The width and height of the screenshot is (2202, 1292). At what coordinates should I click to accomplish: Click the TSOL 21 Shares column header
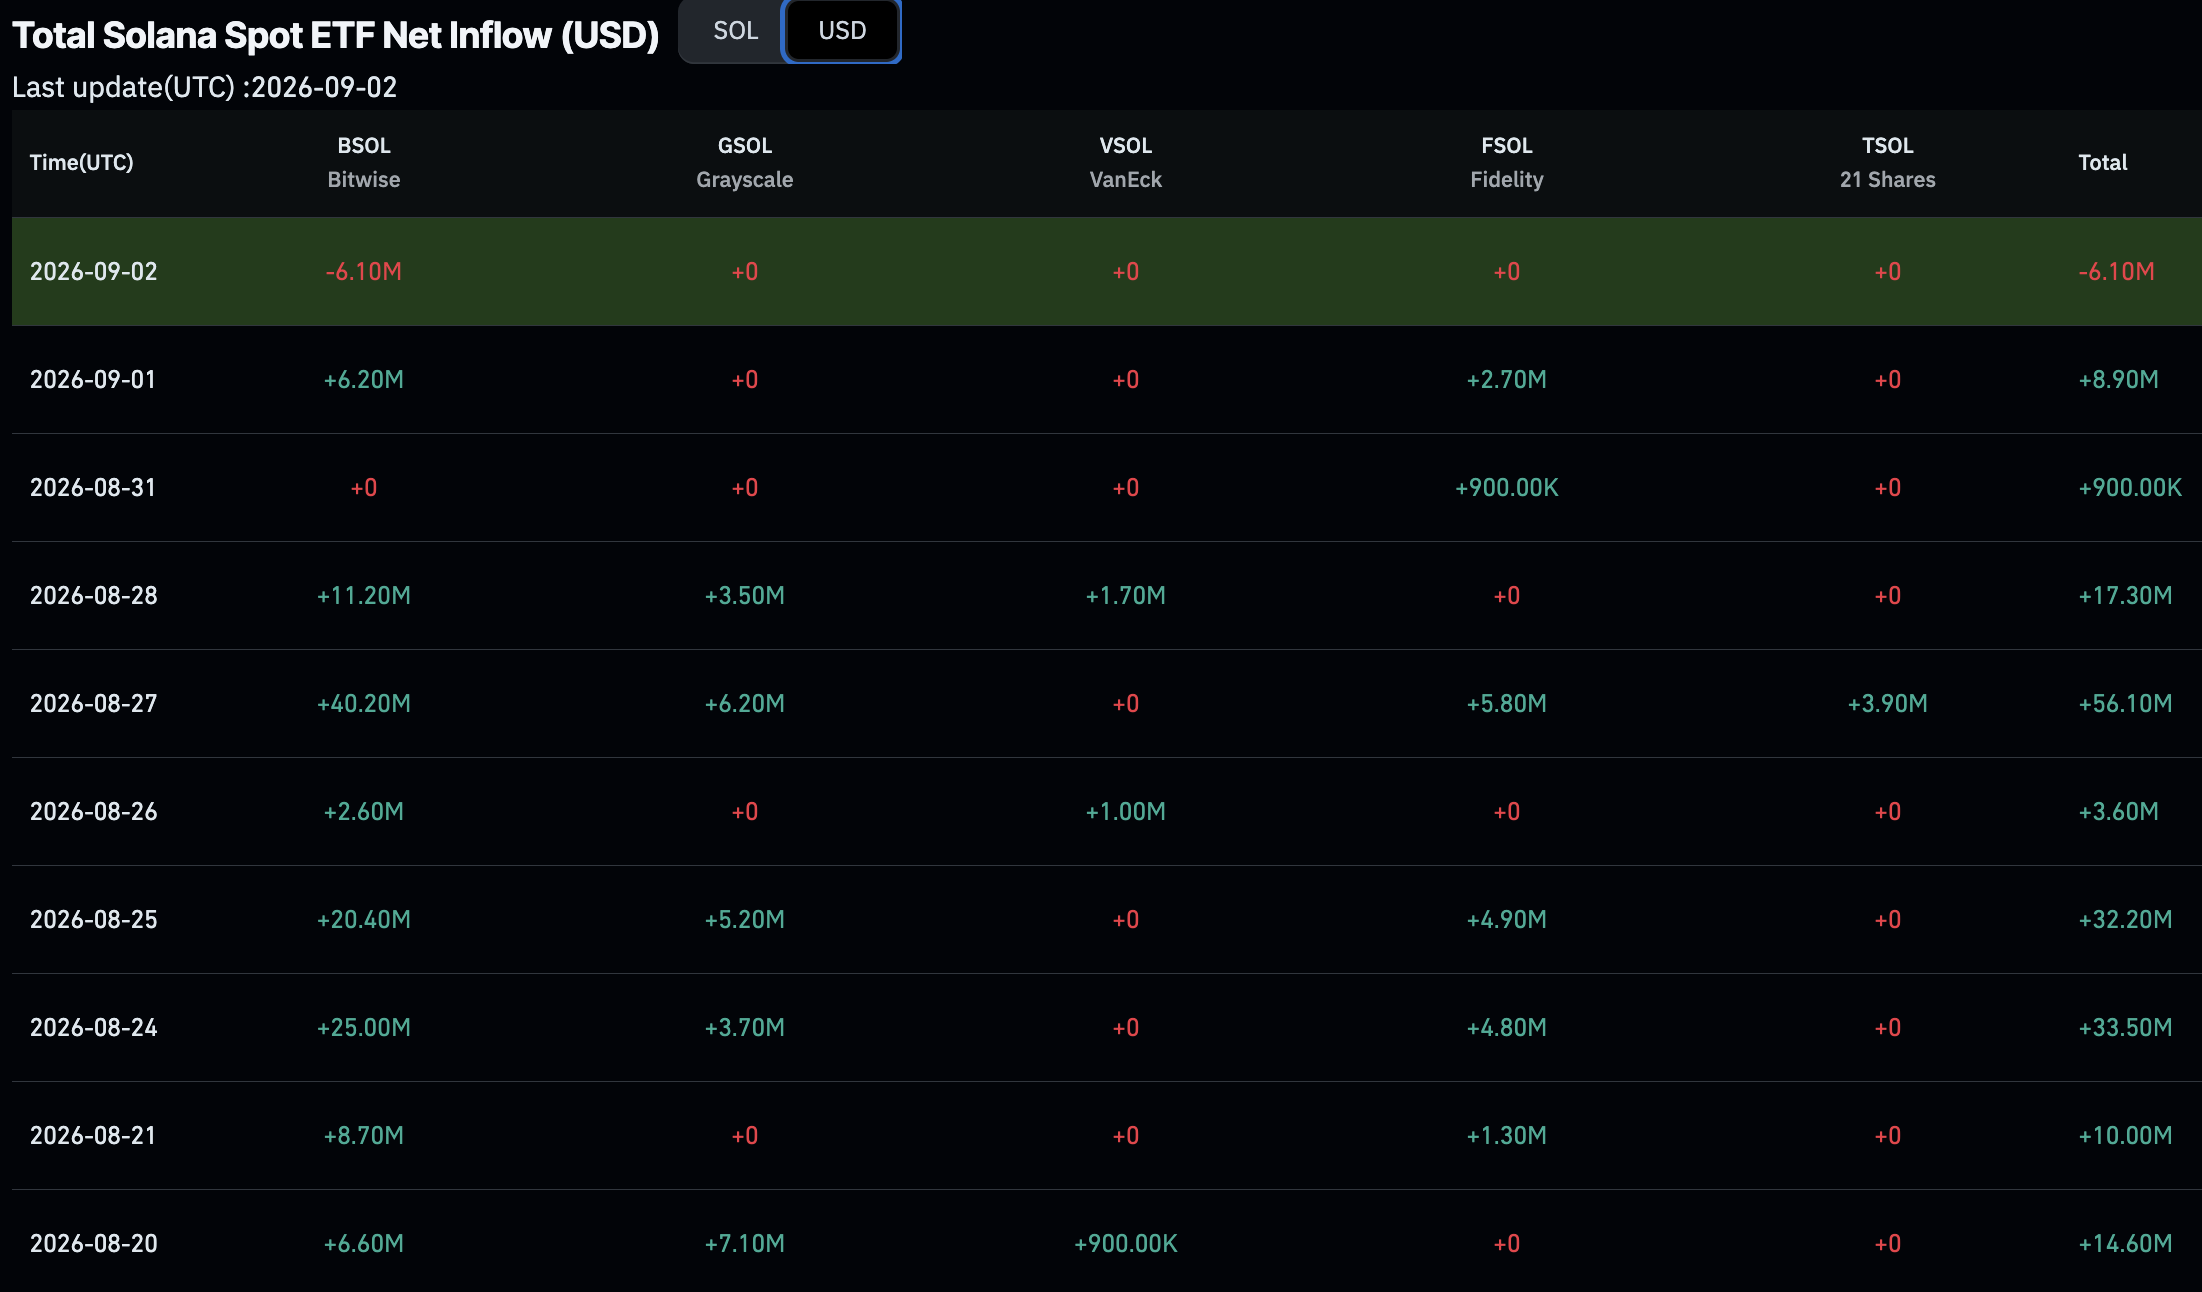tap(1888, 162)
